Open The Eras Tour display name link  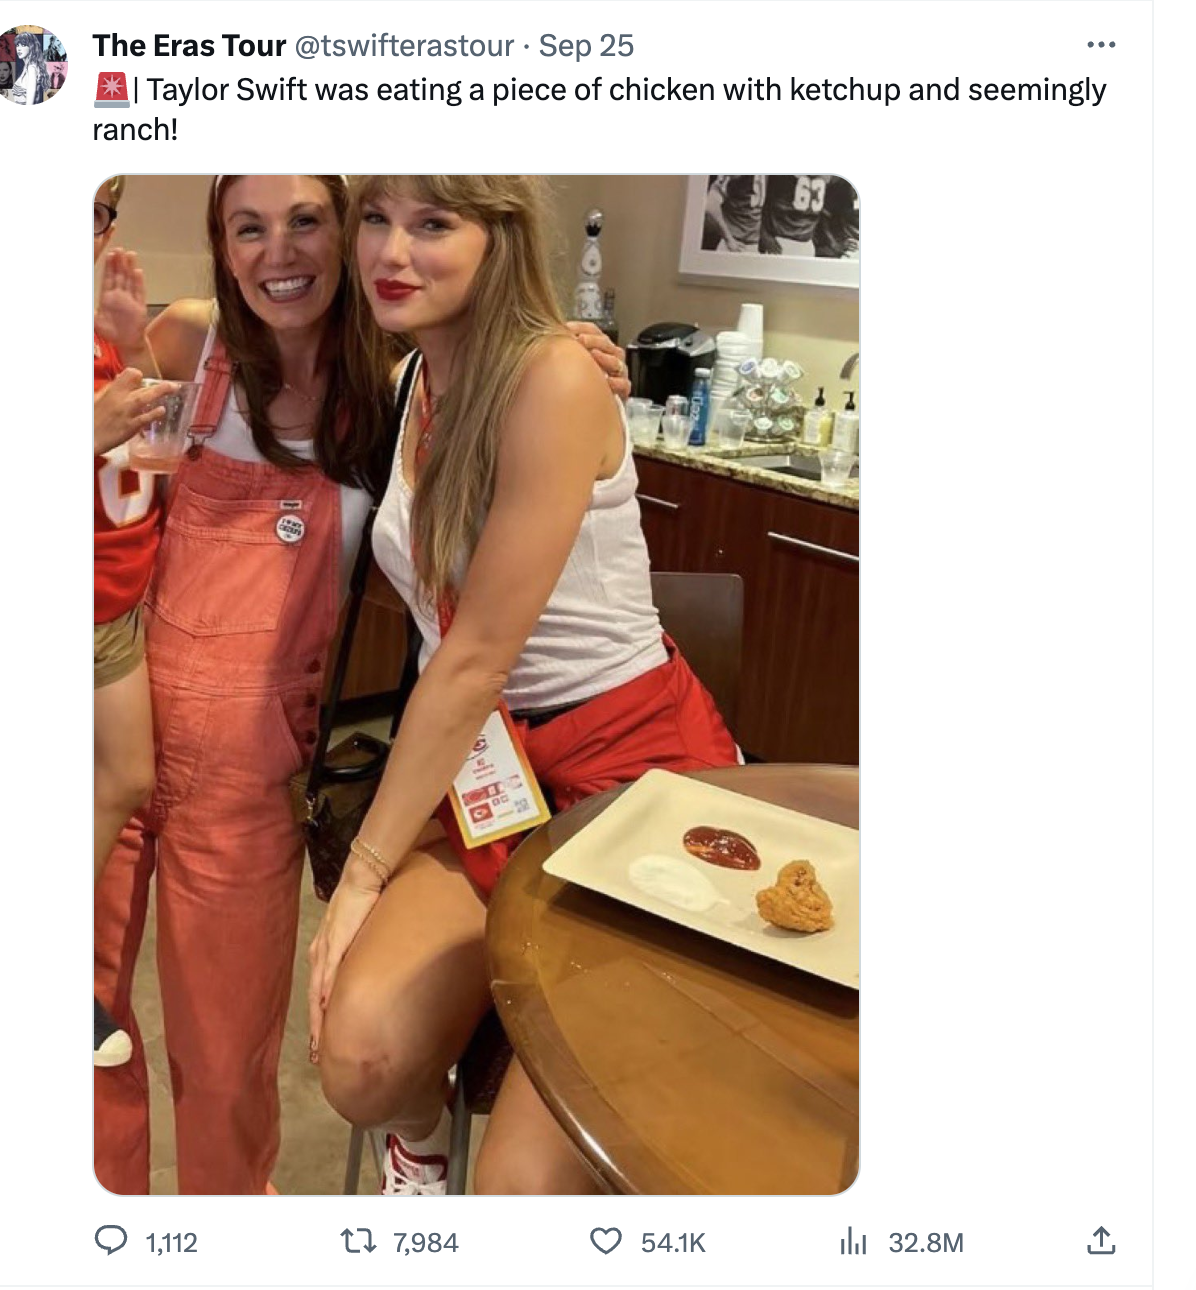pos(189,46)
